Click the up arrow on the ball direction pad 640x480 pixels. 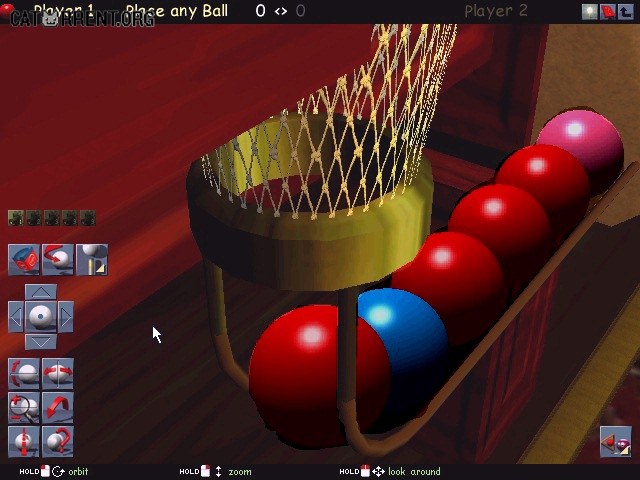tap(41, 292)
